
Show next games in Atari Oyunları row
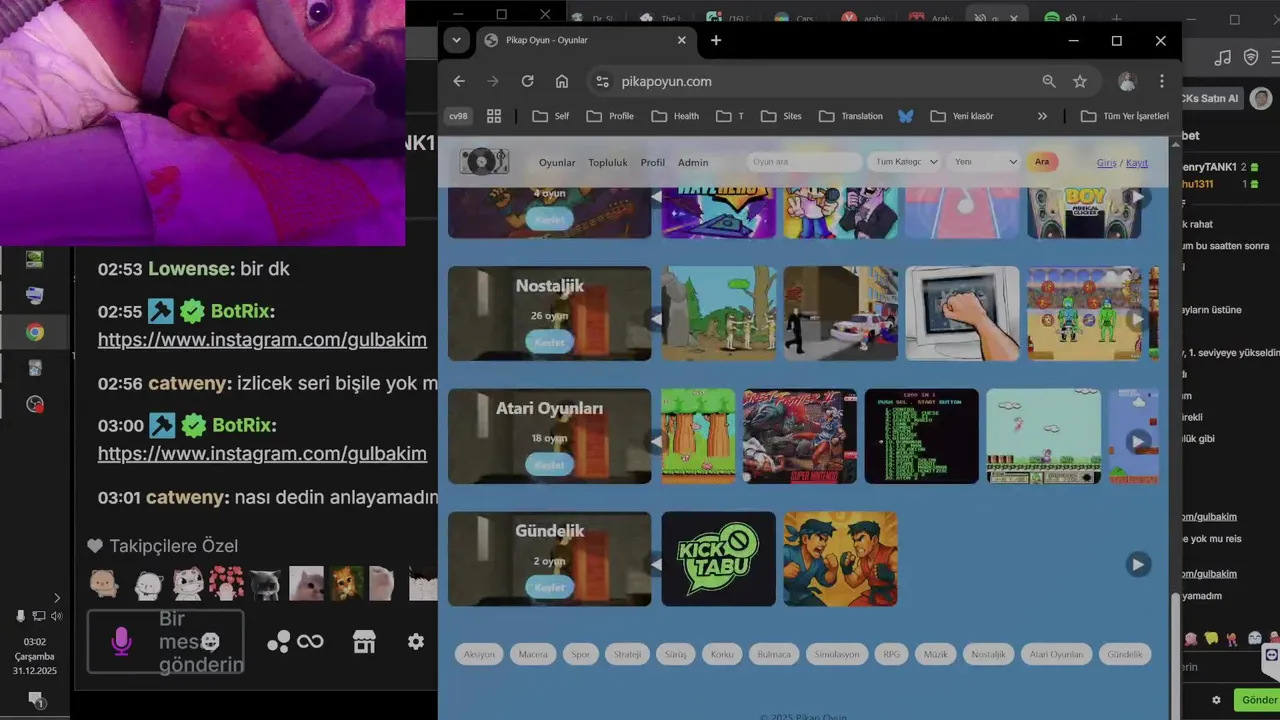[x=1137, y=441]
